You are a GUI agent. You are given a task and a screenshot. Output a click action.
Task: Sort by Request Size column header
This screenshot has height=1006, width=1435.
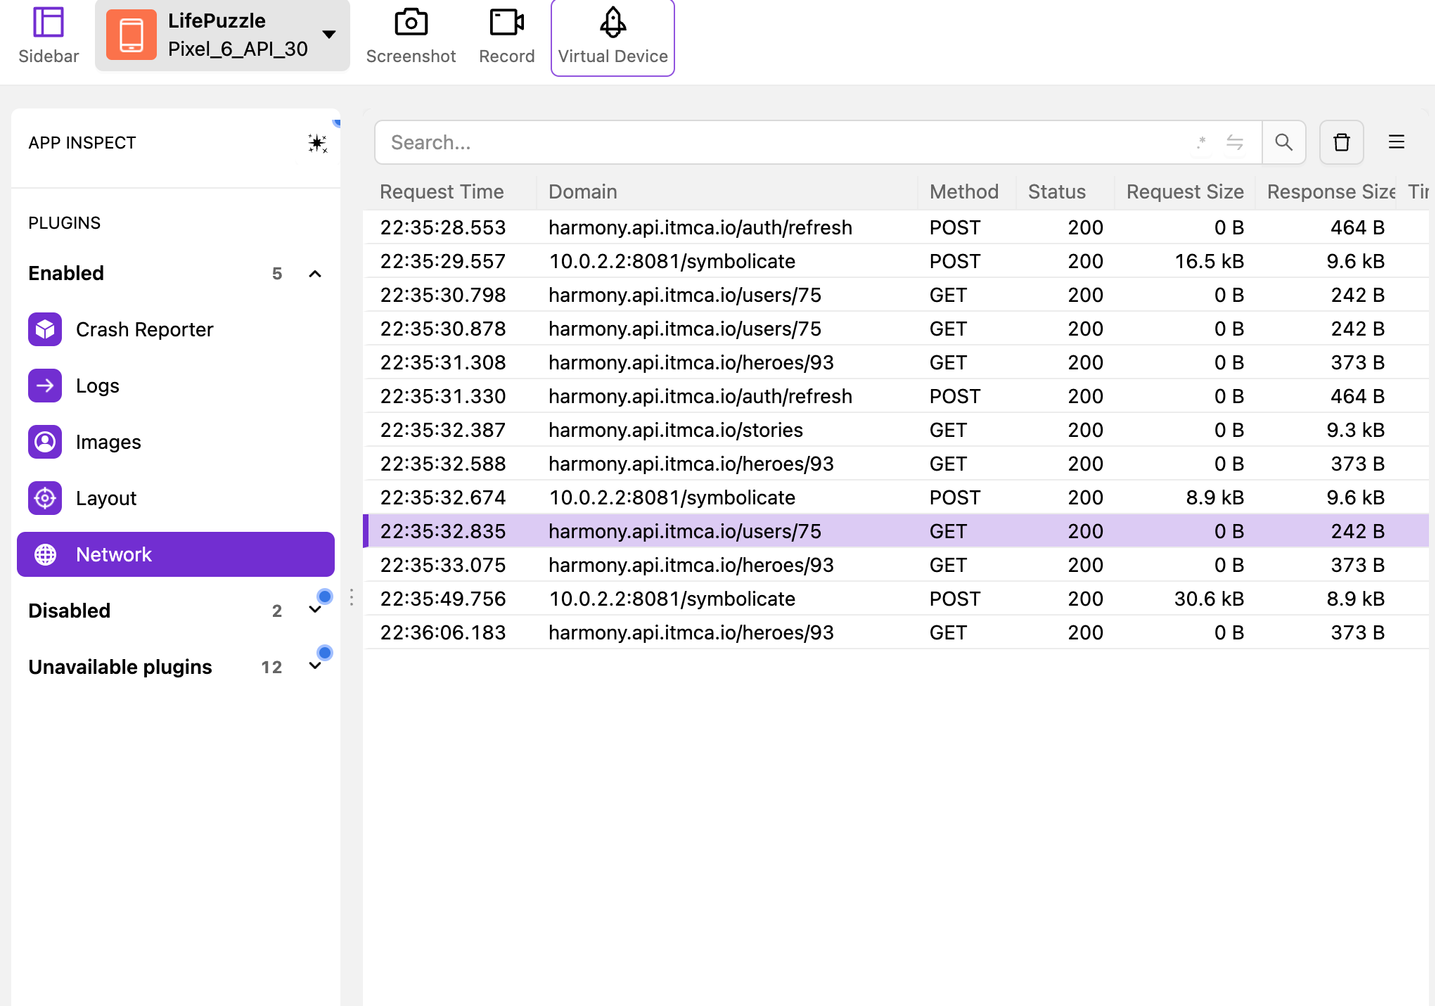[1185, 192]
